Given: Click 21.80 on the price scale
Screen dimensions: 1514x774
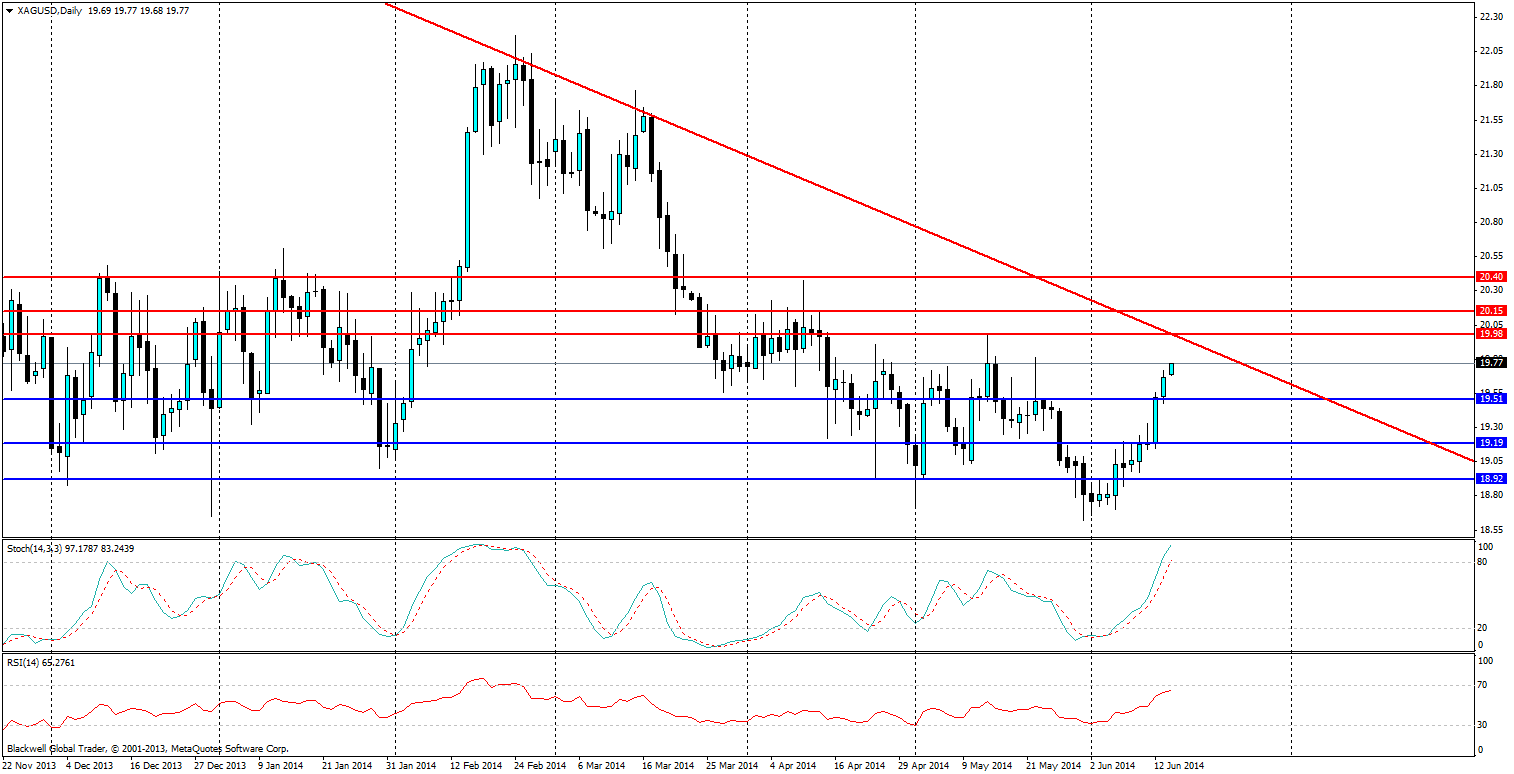Looking at the screenshot, I should coord(1491,85).
